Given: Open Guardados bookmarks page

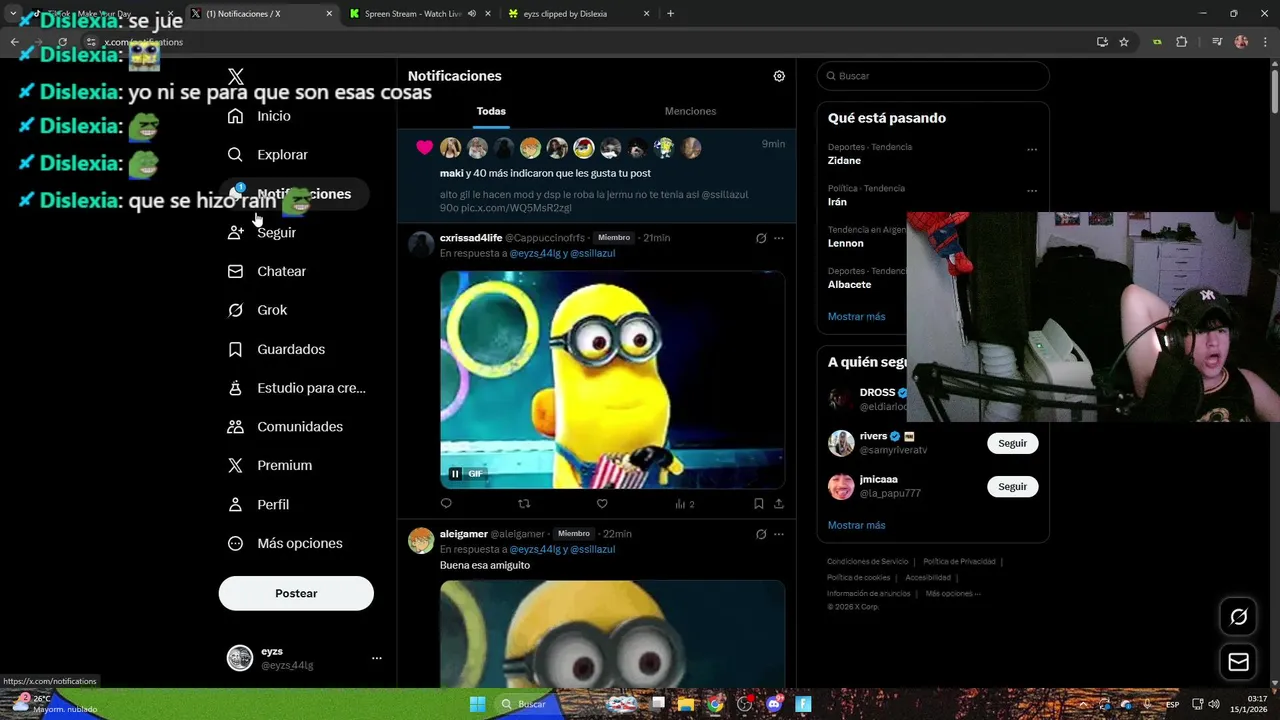Looking at the screenshot, I should click(x=276, y=349).
